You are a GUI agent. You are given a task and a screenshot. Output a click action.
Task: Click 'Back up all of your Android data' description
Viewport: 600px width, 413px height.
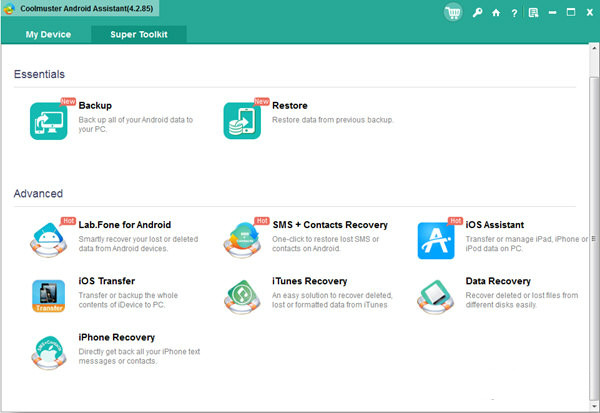point(135,124)
